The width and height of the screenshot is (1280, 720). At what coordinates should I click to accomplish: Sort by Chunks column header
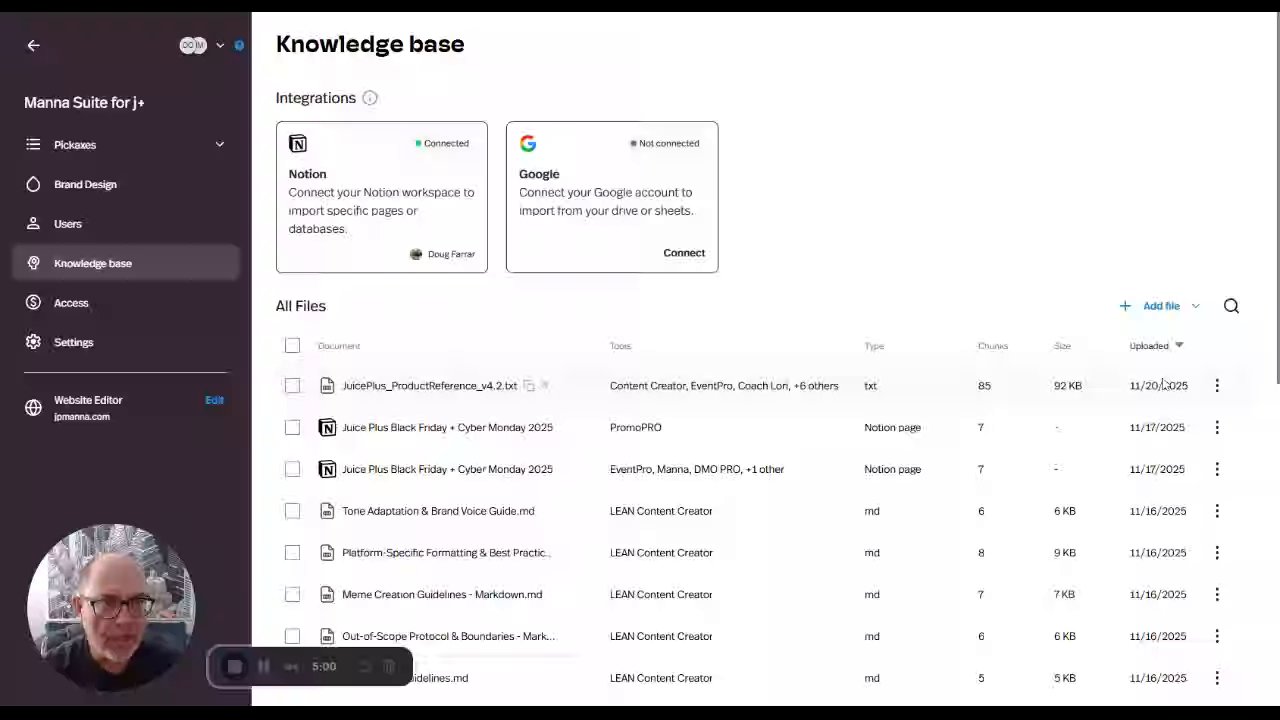993,346
